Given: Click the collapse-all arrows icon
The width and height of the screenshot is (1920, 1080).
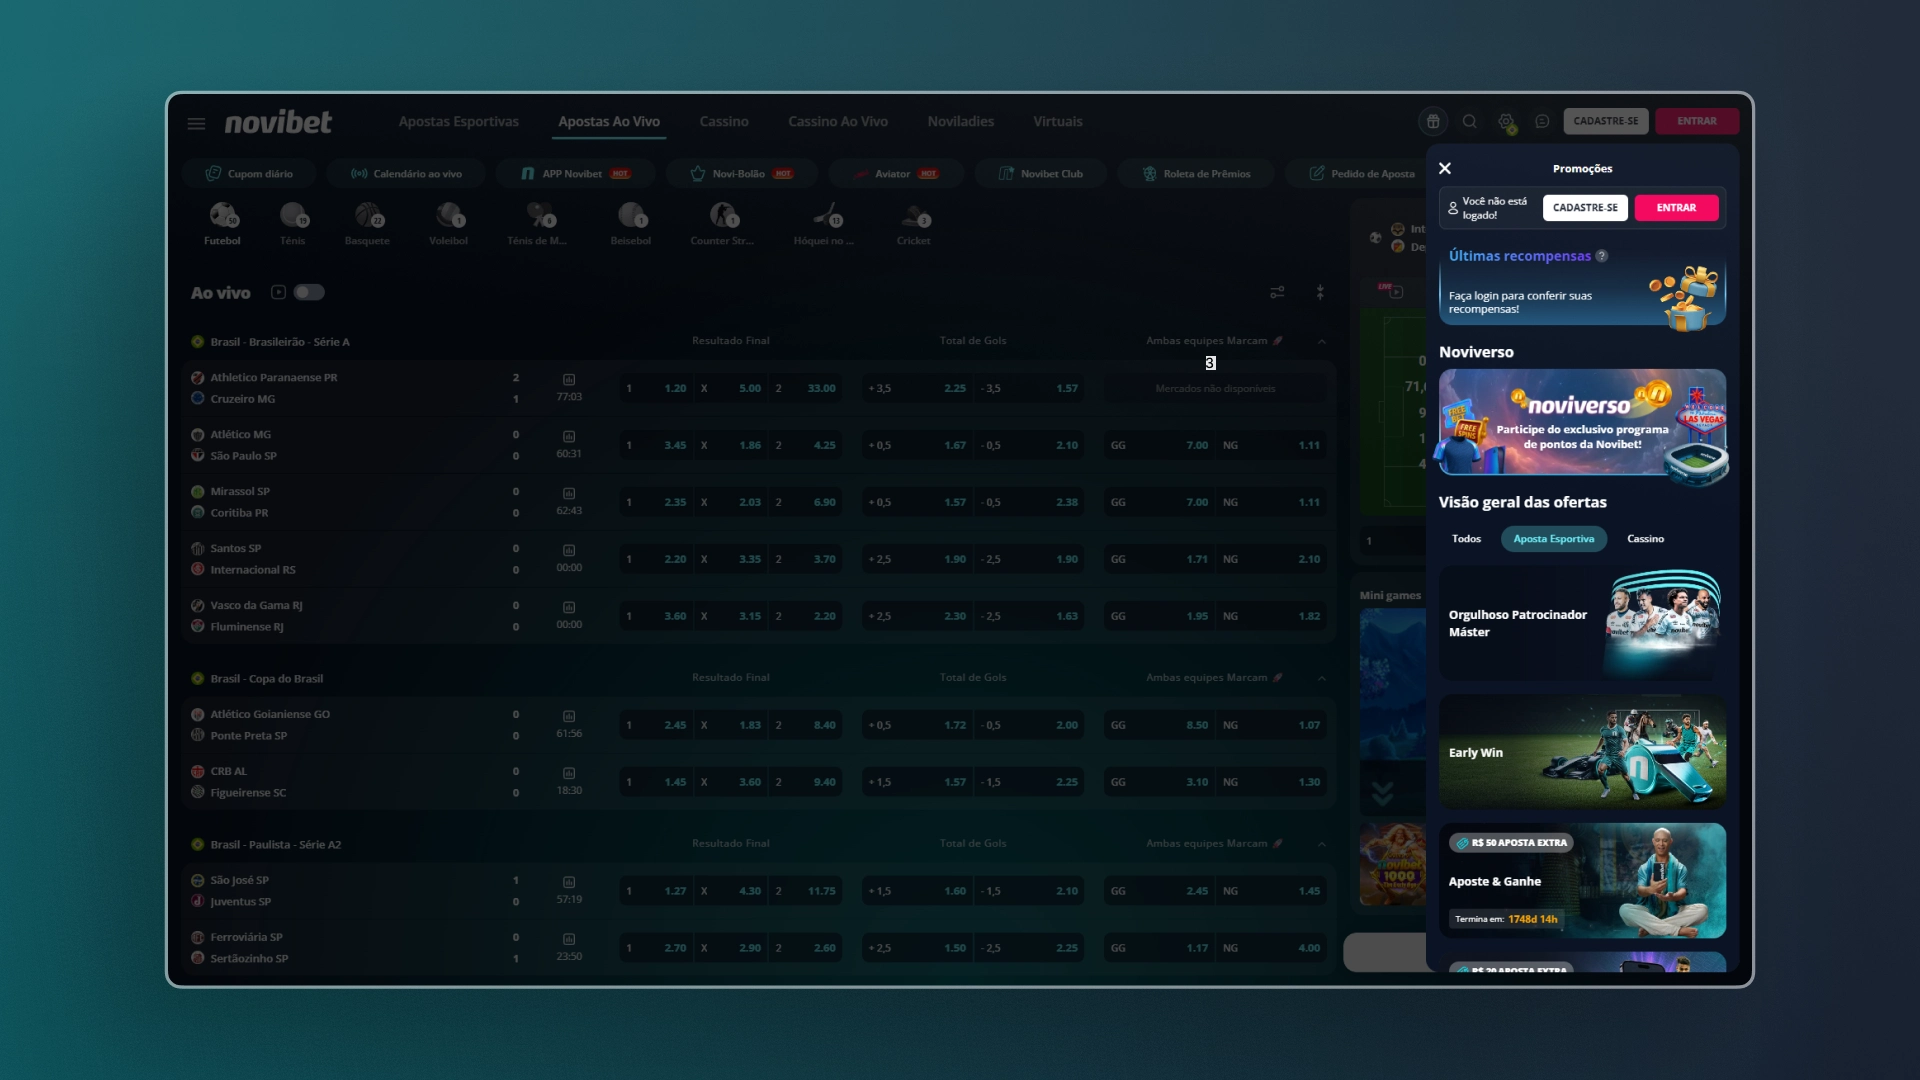Looking at the screenshot, I should [x=1320, y=293].
